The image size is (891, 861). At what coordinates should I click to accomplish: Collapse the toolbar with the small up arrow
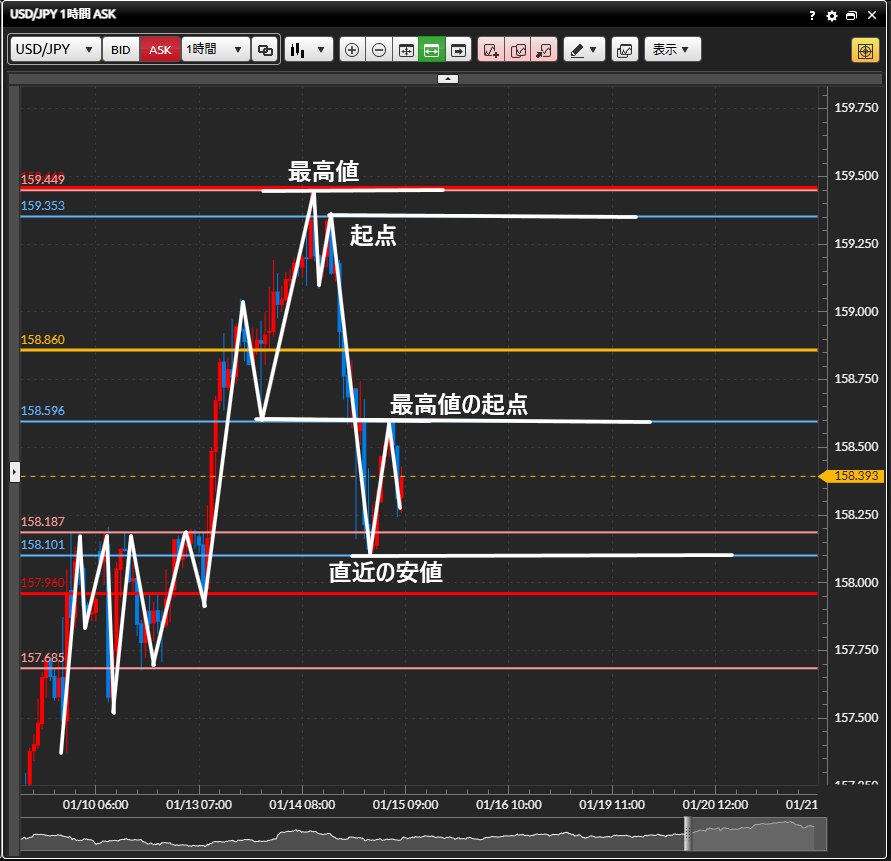coord(448,77)
